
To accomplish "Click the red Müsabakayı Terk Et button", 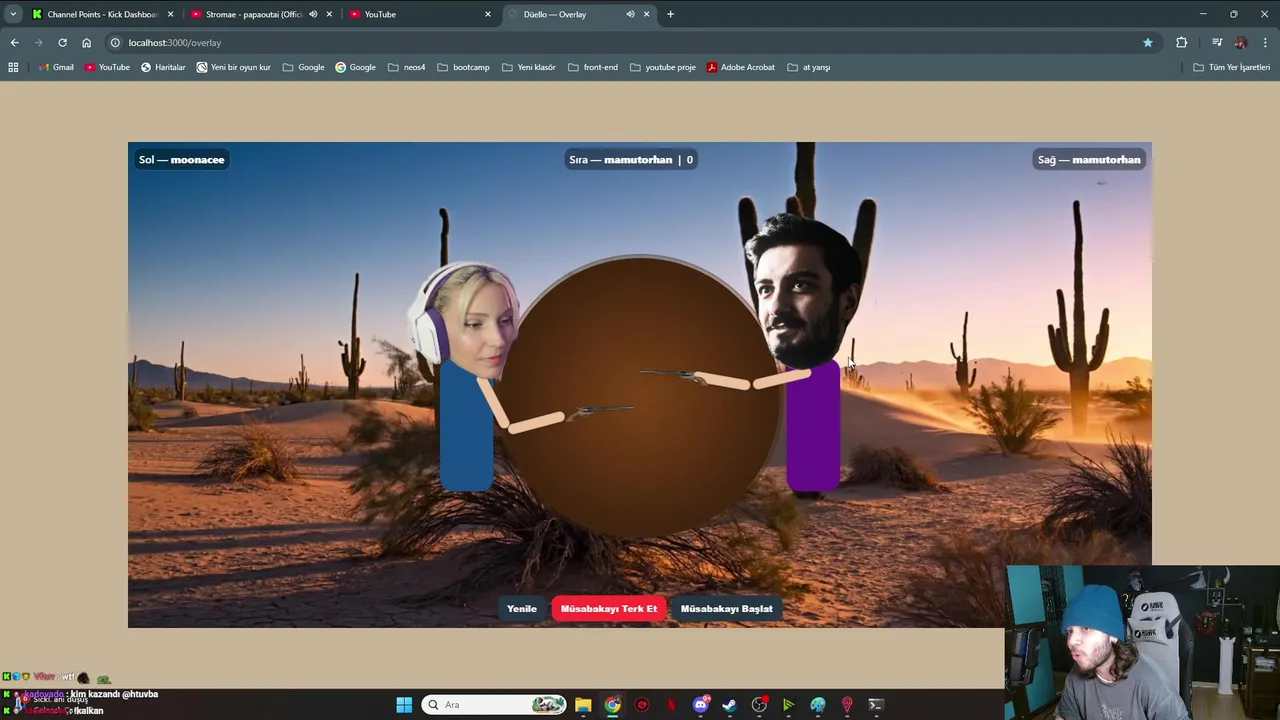I will 609,608.
